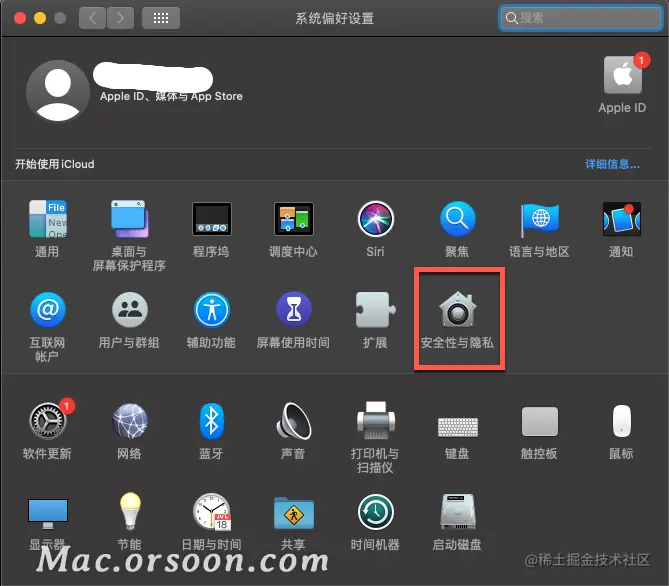Image resolution: width=669 pixels, height=586 pixels.
Task: Open the 通用 General preferences
Action: pos(47,219)
